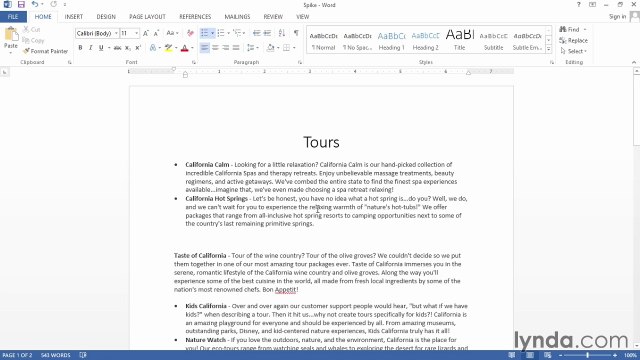Shrink font size with the smaller A icon
This screenshot has width=640, height=360.
click(x=156, y=33)
